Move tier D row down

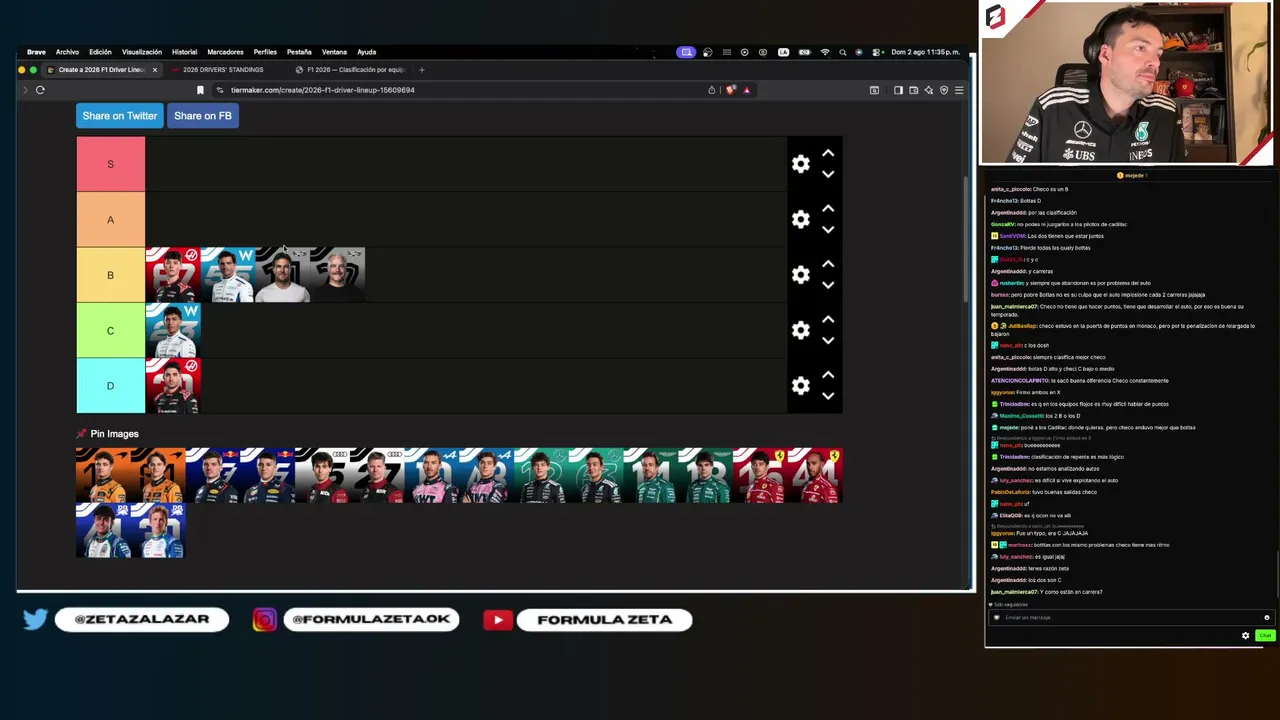828,396
